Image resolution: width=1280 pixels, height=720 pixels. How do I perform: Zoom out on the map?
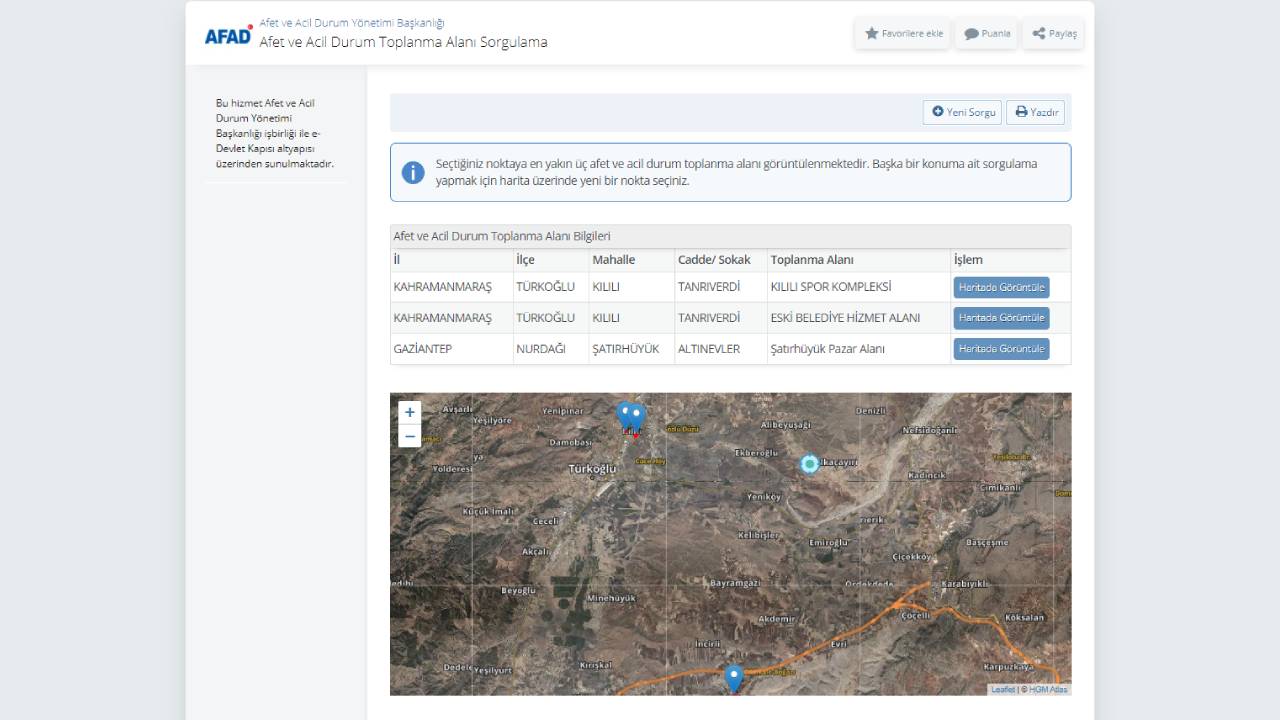(x=409, y=436)
